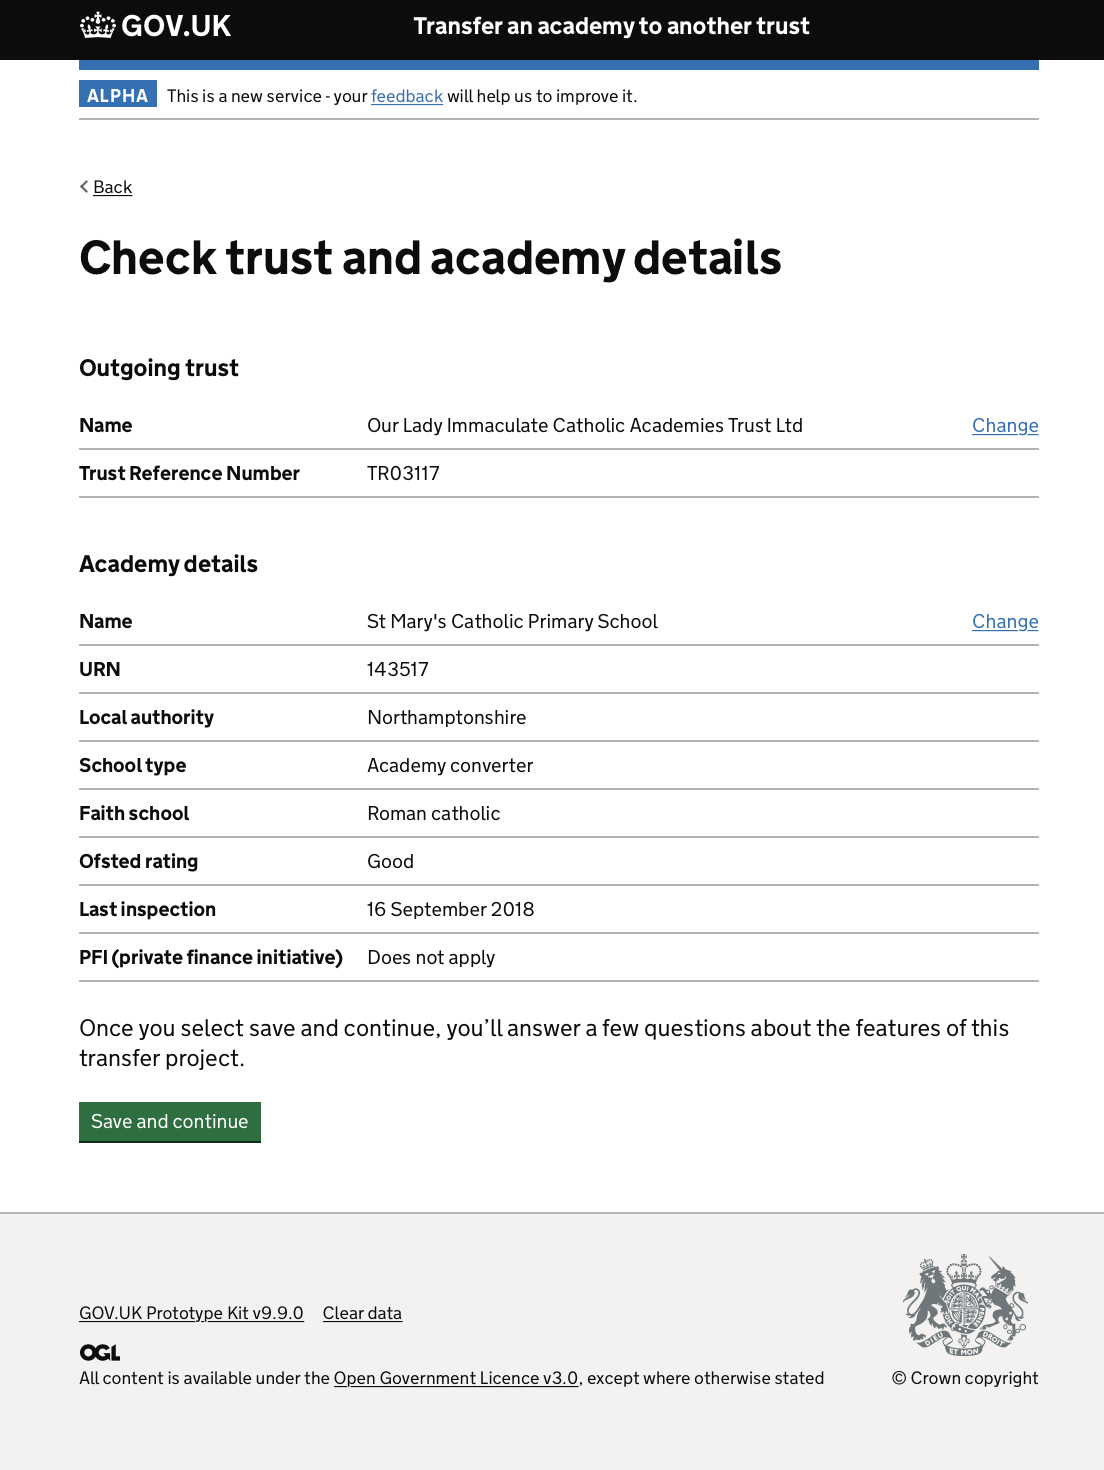Click the GOV.UK header text
This screenshot has height=1470, width=1104.
(176, 26)
